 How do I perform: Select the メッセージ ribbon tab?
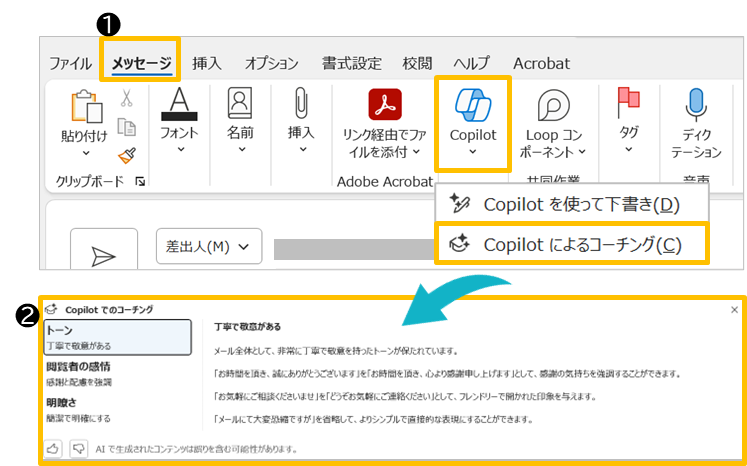(x=141, y=63)
